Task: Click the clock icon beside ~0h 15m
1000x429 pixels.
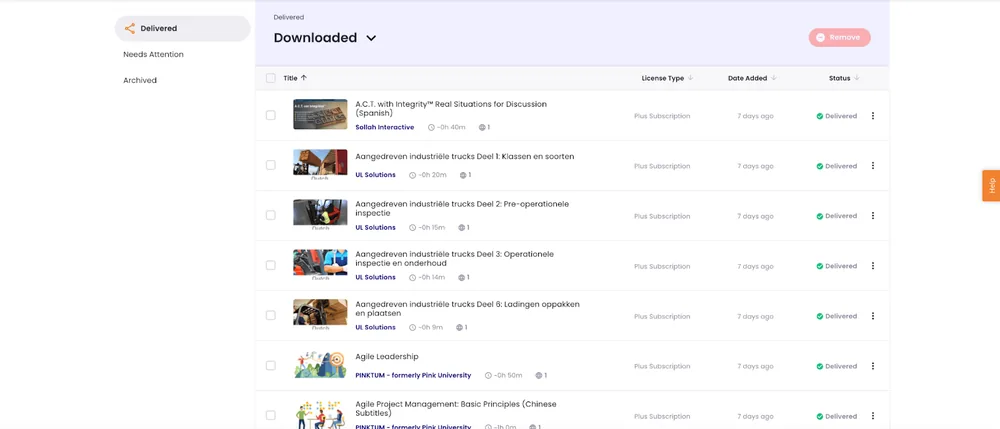Action: click(413, 228)
